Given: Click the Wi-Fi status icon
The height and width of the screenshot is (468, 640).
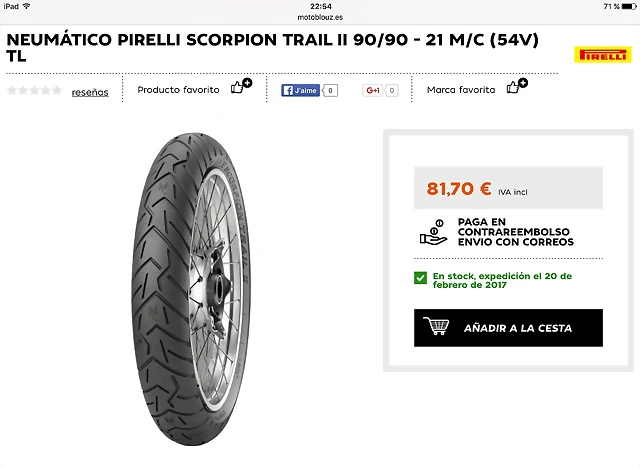Looking at the screenshot, I should (x=27, y=6).
